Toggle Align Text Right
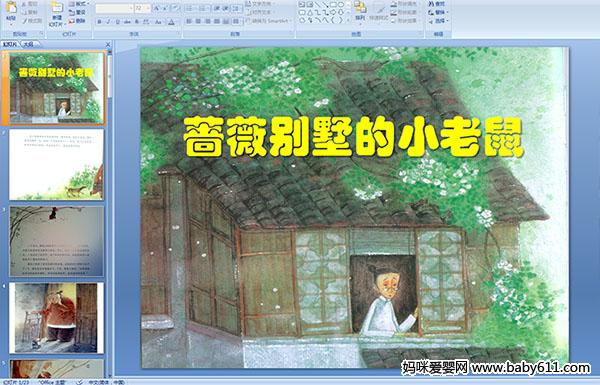 (207, 21)
